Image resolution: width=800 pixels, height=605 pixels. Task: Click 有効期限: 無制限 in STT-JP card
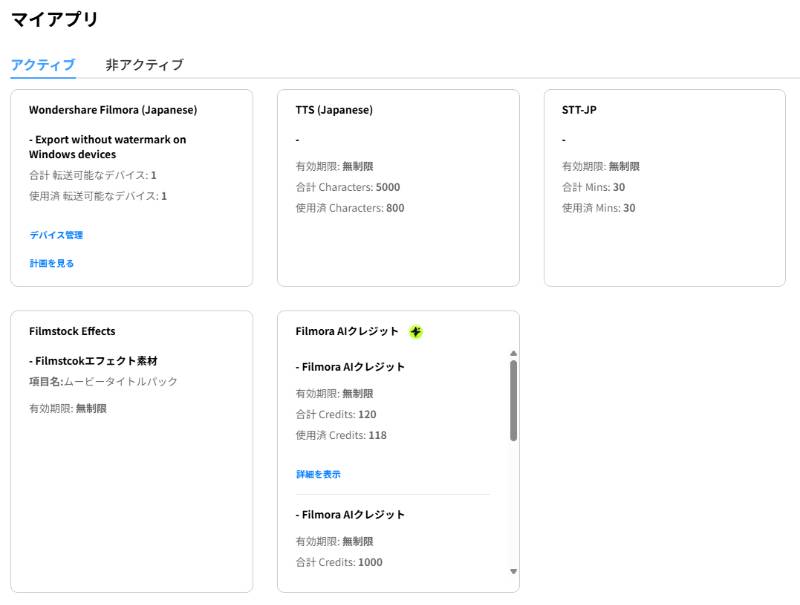click(x=601, y=166)
